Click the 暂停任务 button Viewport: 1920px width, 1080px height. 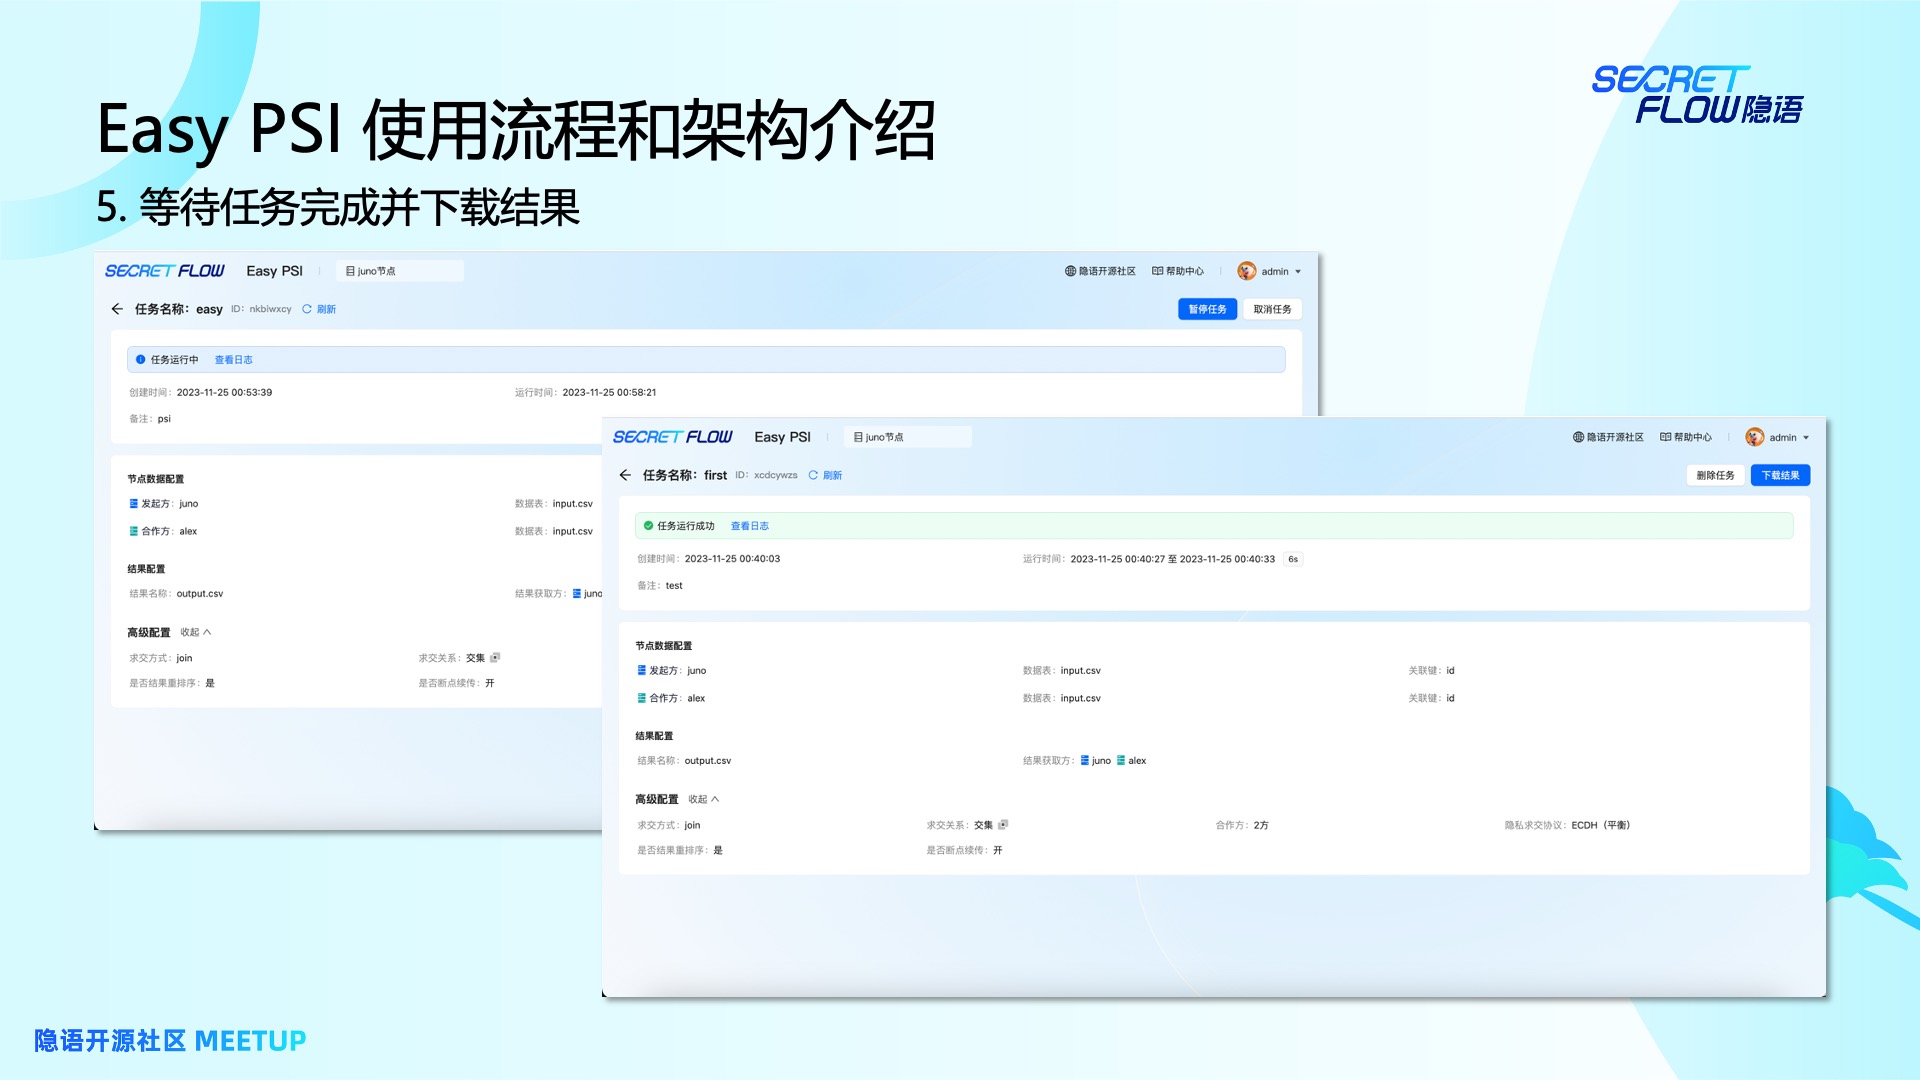pos(1207,309)
